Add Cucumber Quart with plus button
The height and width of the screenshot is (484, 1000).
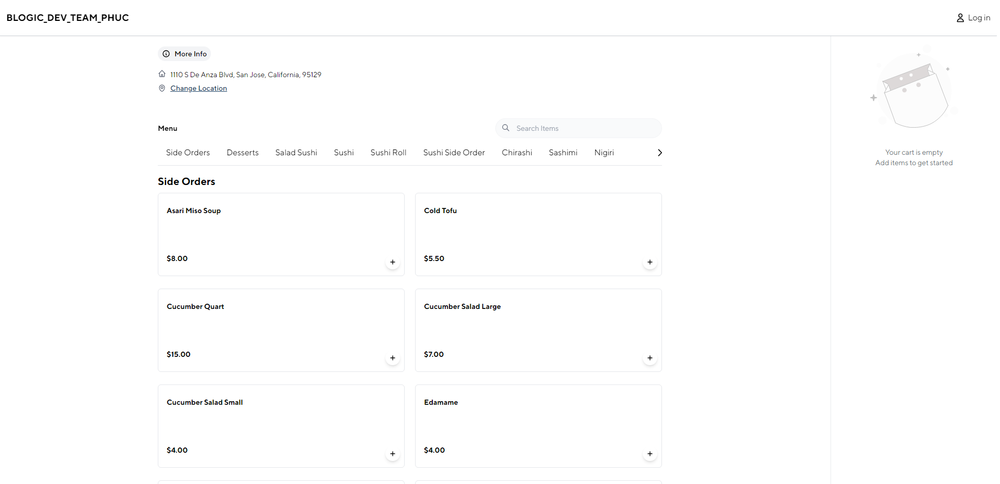392,358
